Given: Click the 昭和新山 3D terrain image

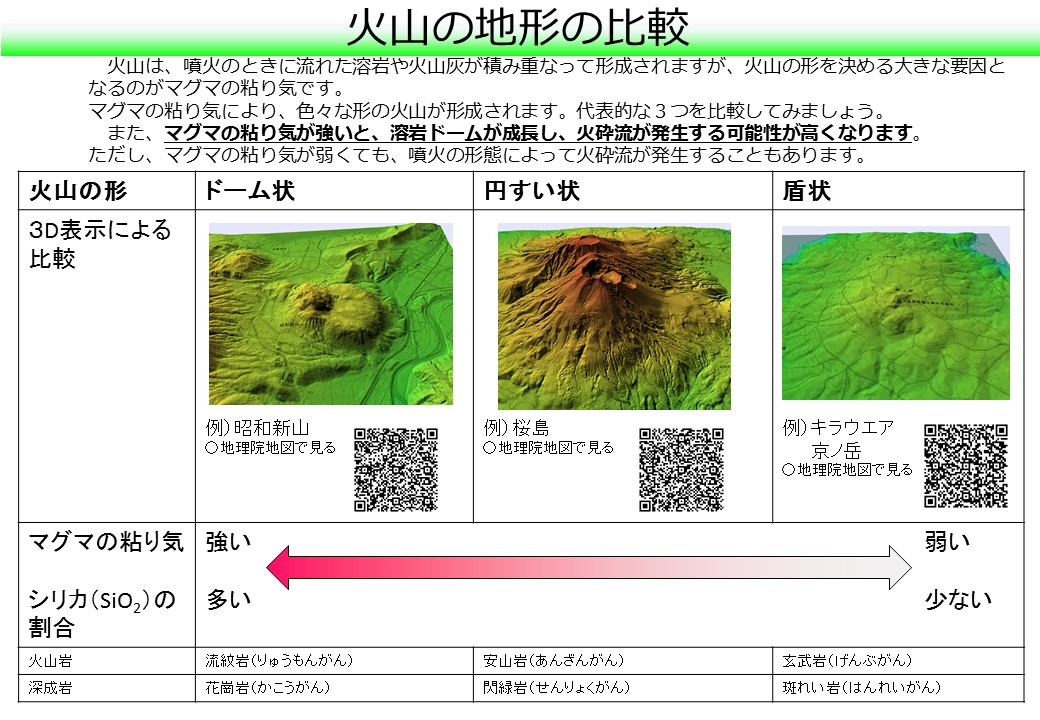Looking at the screenshot, I should [x=330, y=314].
